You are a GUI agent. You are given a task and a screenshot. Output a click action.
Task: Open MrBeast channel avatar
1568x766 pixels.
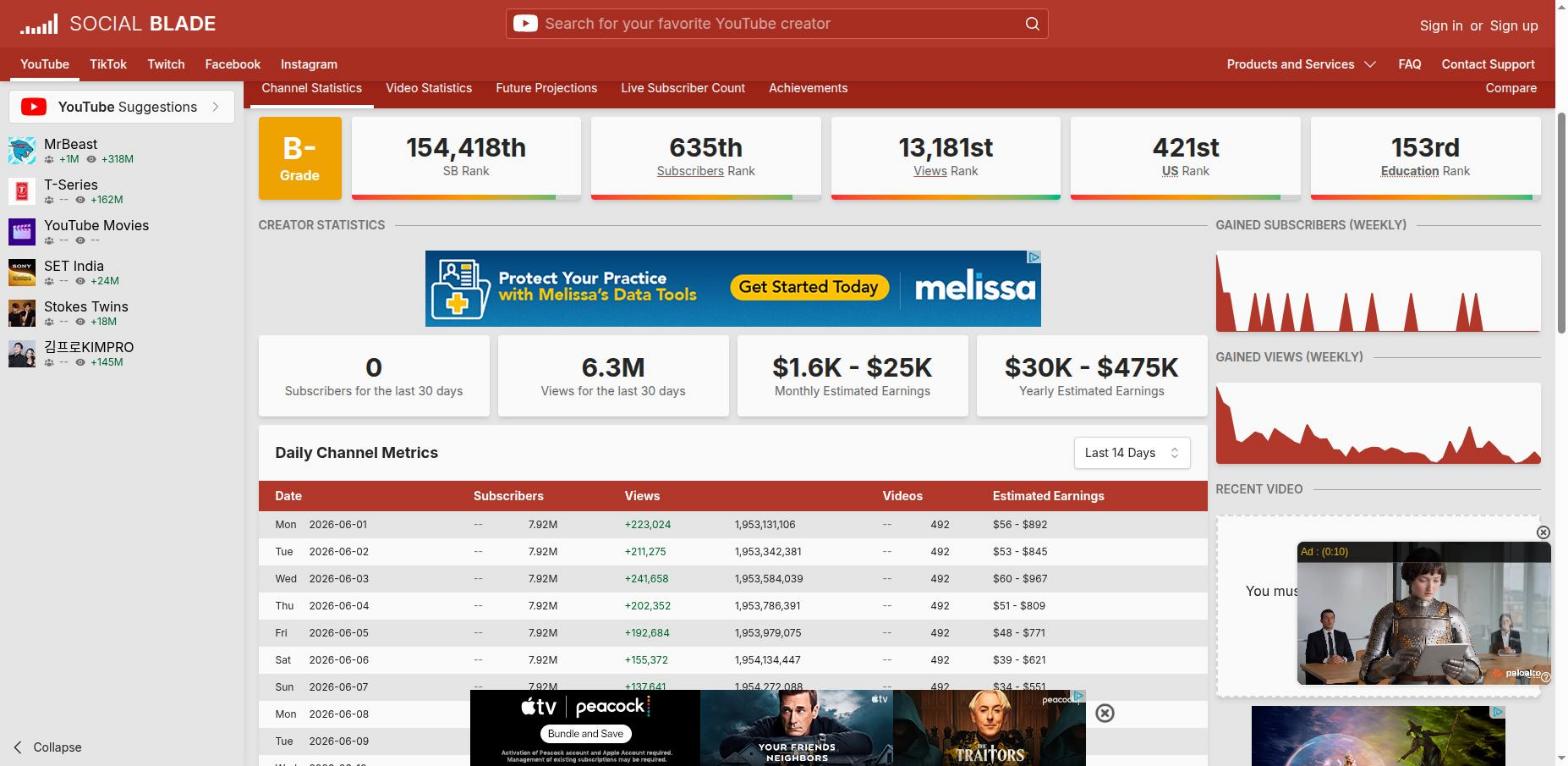click(22, 151)
